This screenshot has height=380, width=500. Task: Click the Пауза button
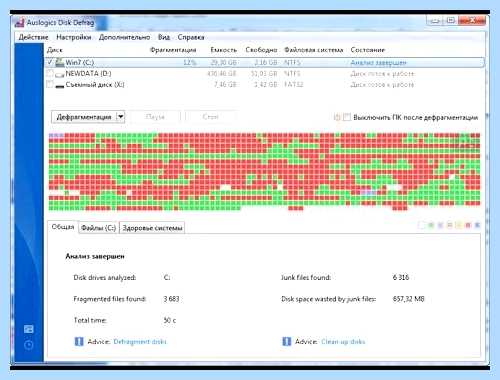[155, 117]
